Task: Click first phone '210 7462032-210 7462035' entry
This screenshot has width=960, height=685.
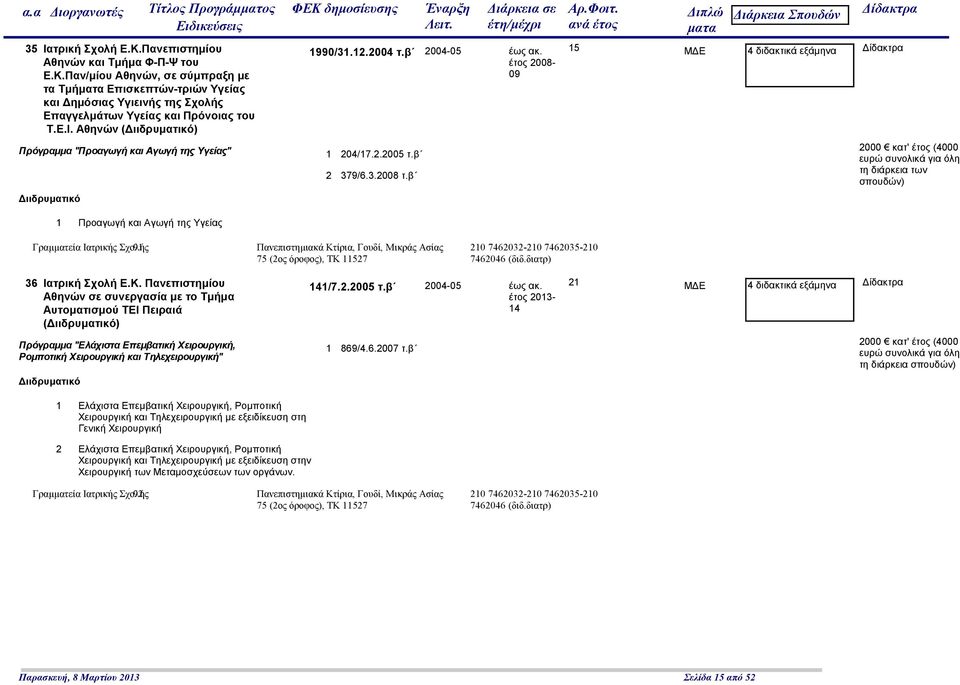Action: pyautogui.click(x=534, y=253)
